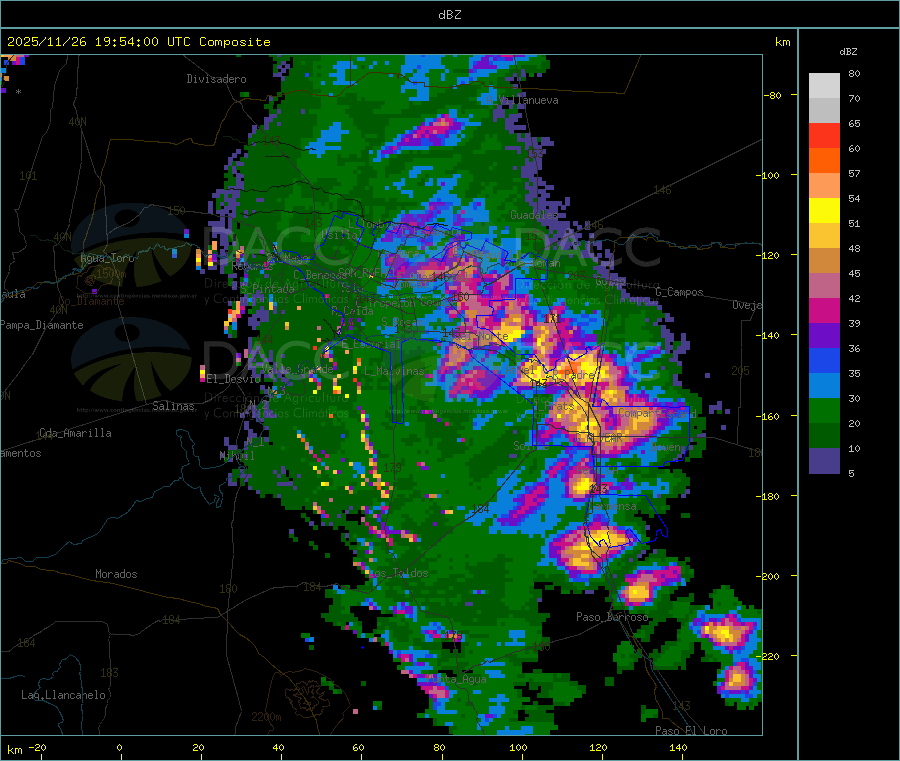Click the Pampa_Diamante map label

41,325
